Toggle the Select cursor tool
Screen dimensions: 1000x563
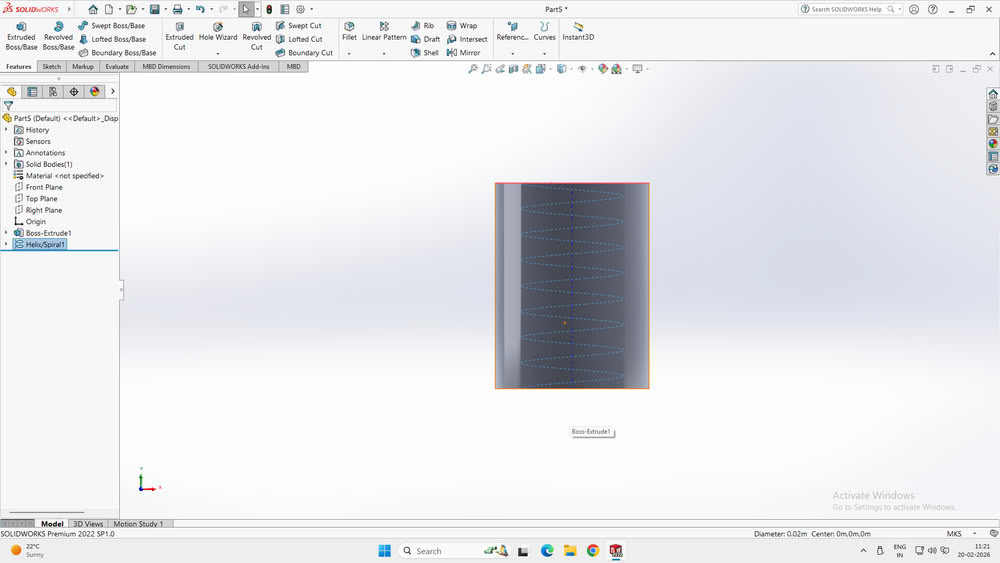[x=246, y=10]
